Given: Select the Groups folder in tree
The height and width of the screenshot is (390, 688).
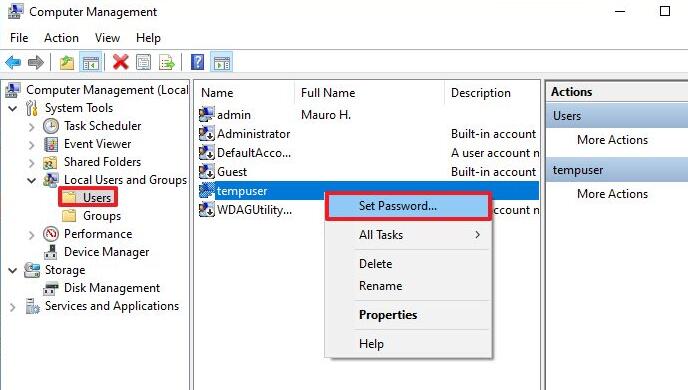Looking at the screenshot, I should 102,216.
